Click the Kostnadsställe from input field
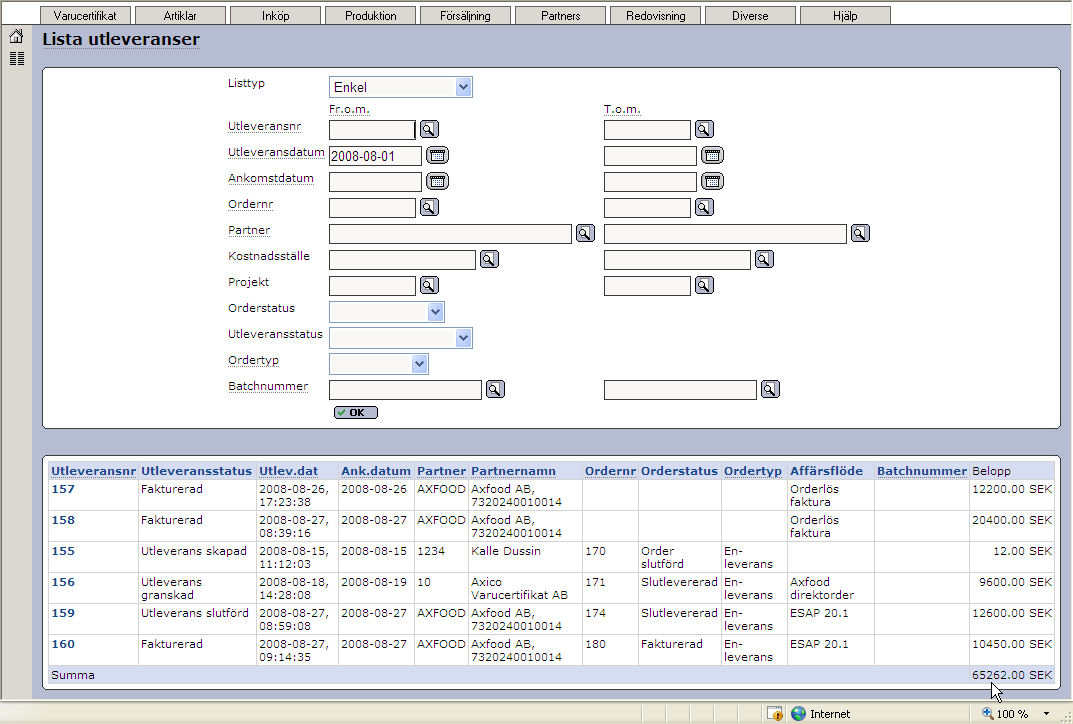The height and width of the screenshot is (724, 1073). (402, 260)
